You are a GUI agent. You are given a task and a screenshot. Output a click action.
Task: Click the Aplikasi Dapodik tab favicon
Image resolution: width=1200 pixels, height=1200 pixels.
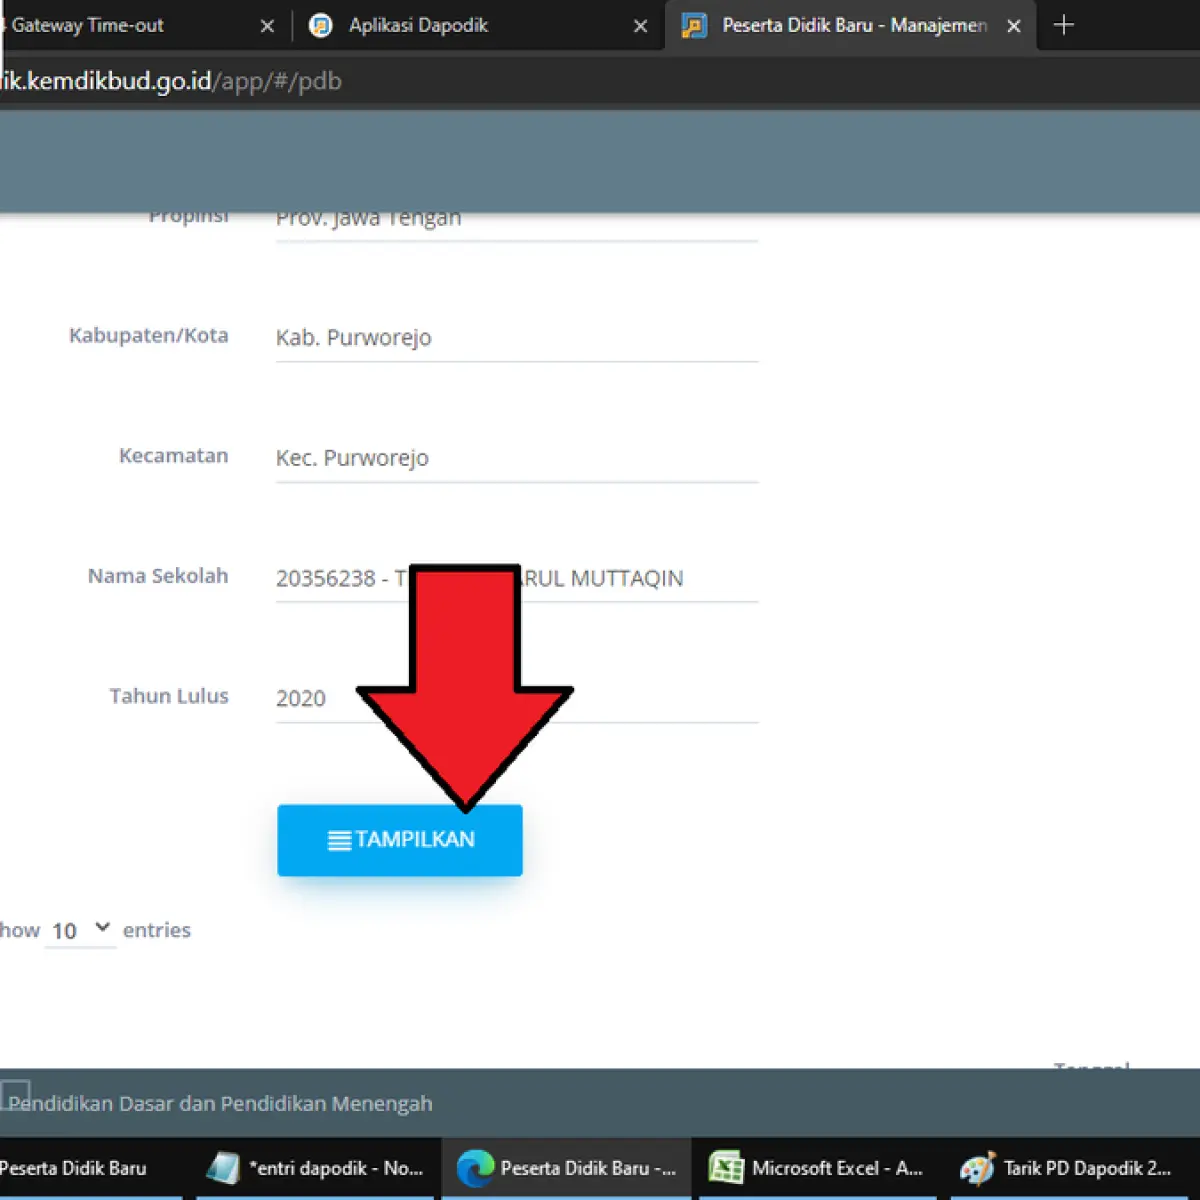tap(320, 25)
